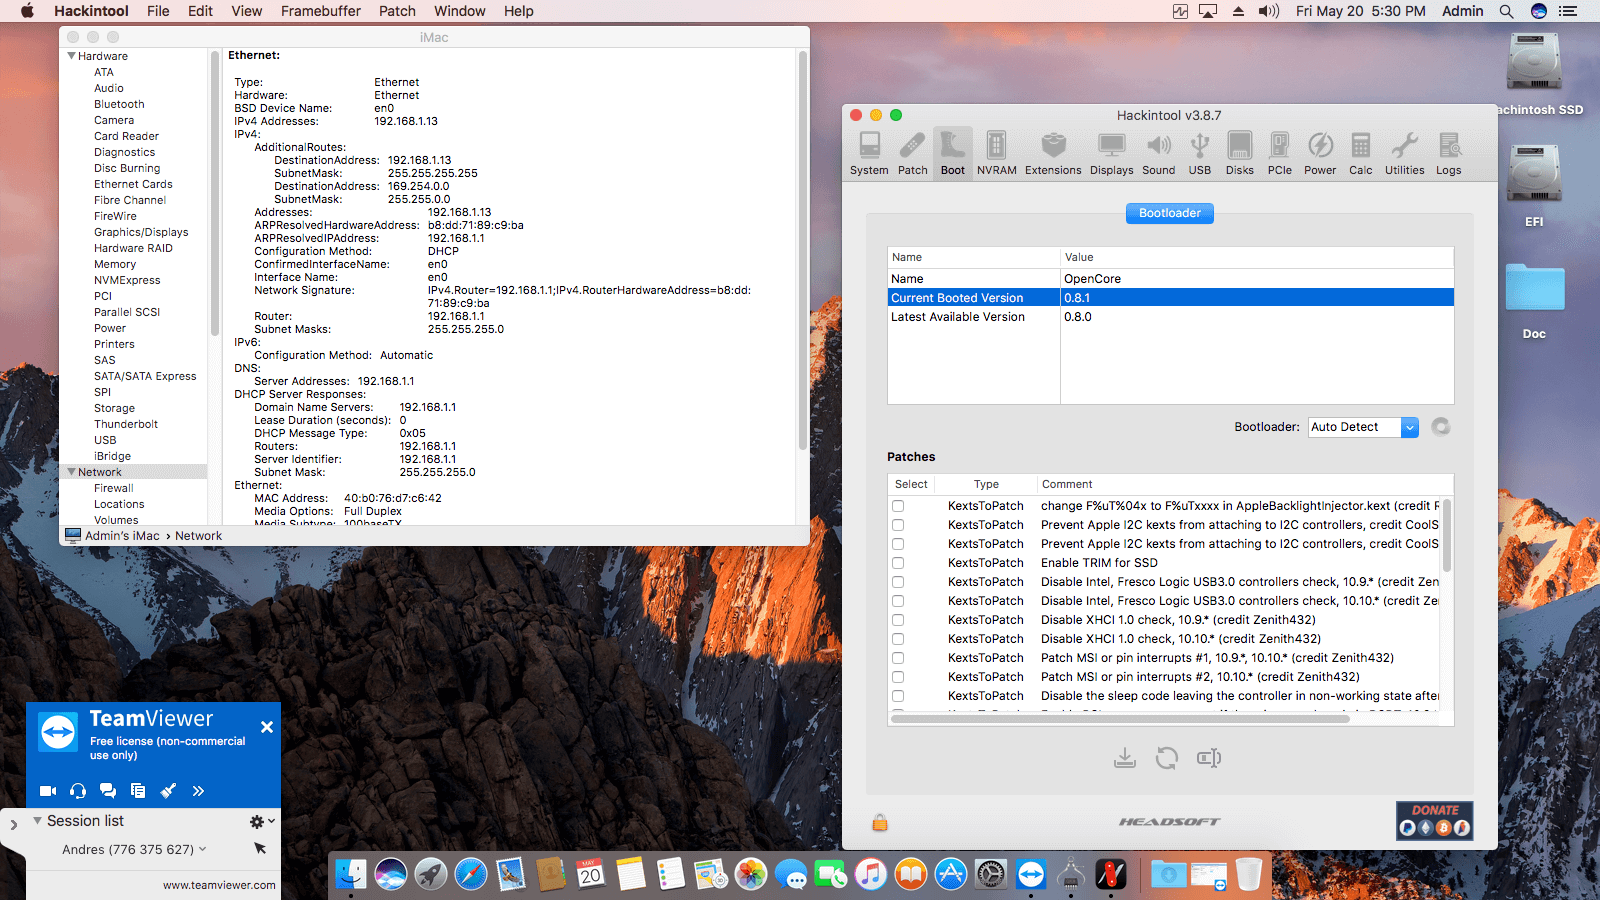Click the www.teamviewer.com link
Screen dimensions: 1600x900
pos(219,884)
